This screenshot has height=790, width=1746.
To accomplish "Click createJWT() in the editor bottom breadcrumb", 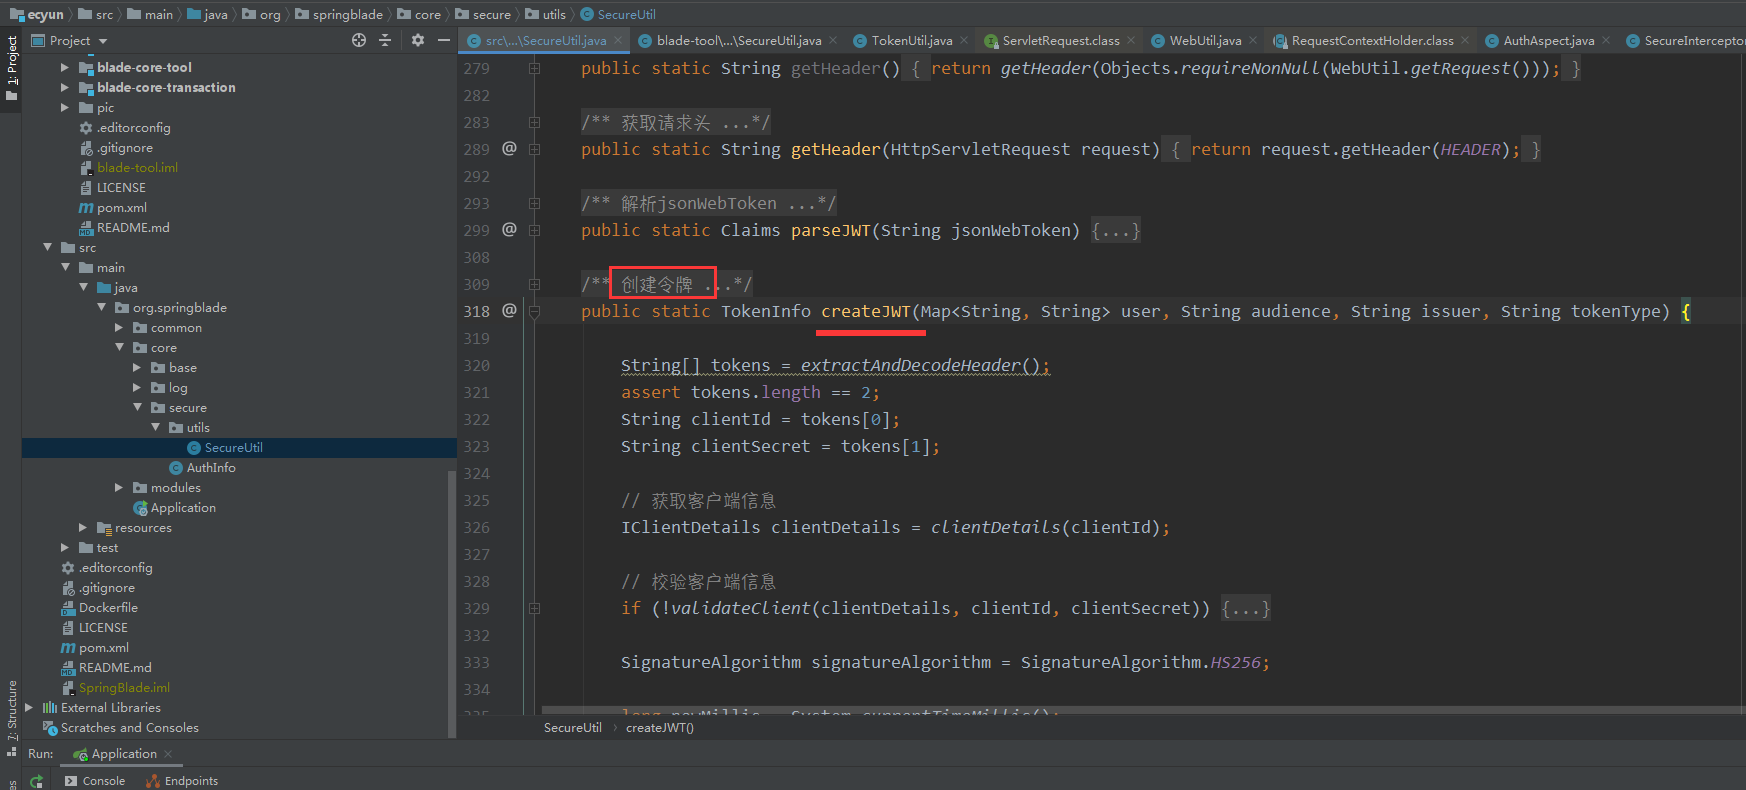I will (x=660, y=728).
